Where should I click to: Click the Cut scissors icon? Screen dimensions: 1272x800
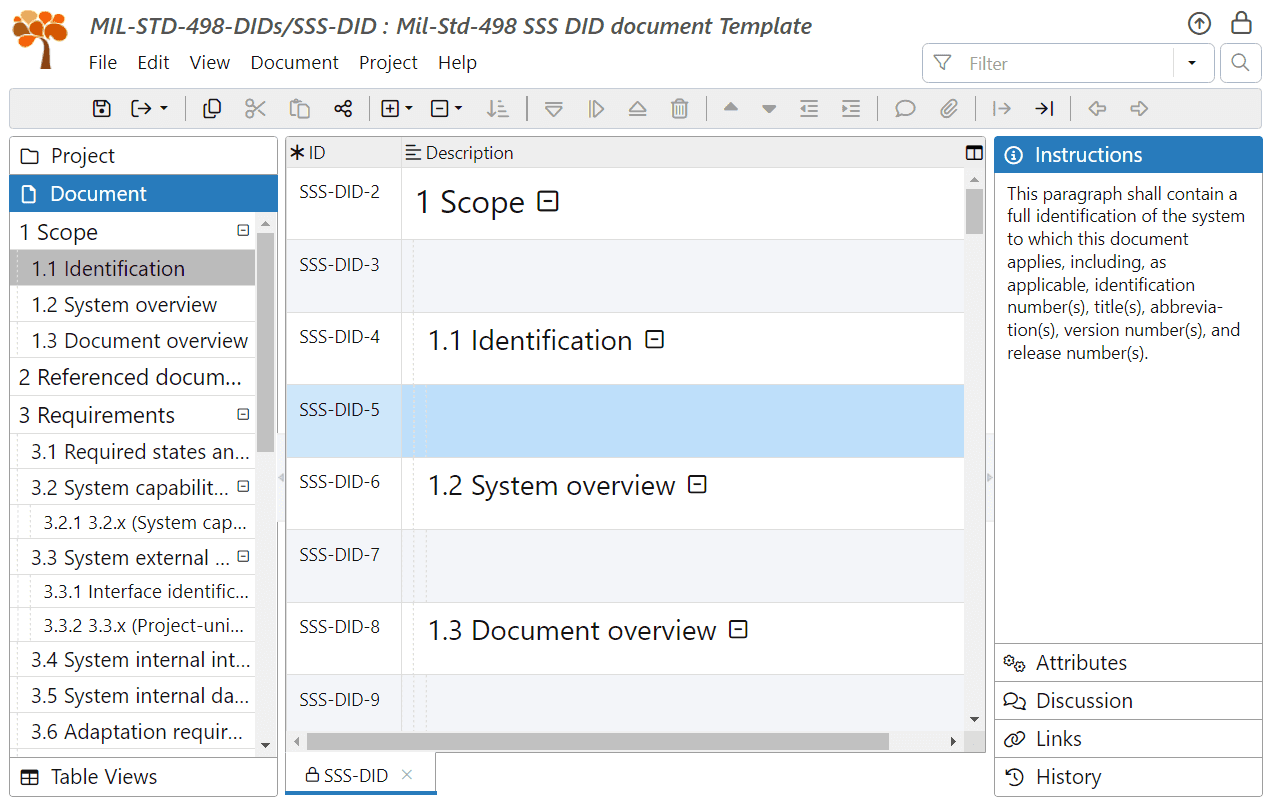click(x=256, y=109)
